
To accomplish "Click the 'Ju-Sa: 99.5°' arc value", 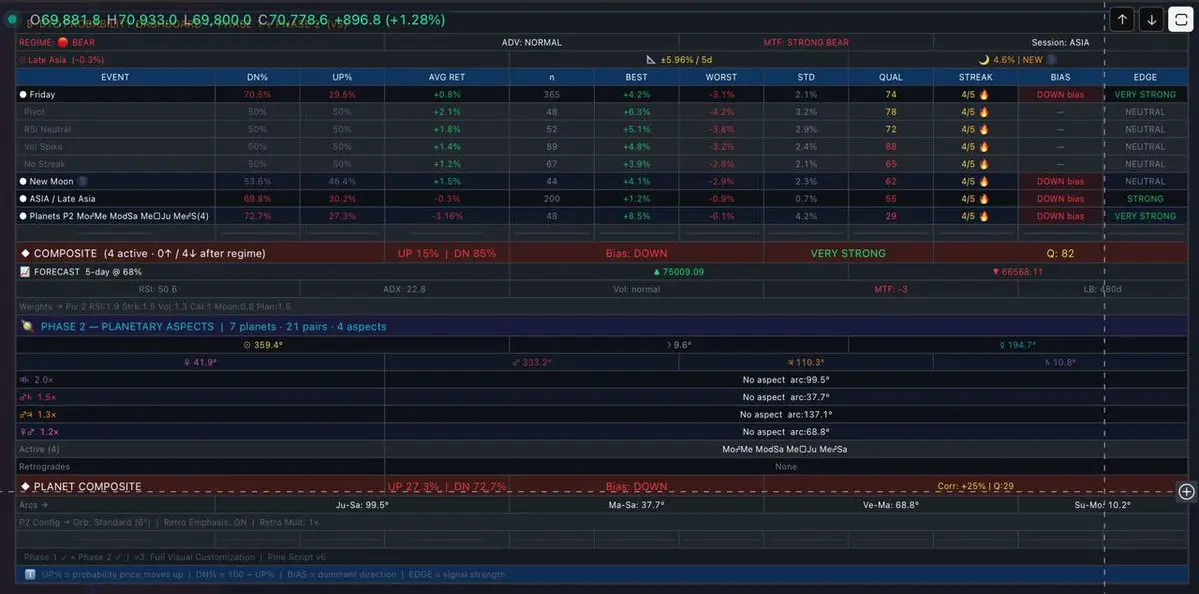I will (362, 505).
